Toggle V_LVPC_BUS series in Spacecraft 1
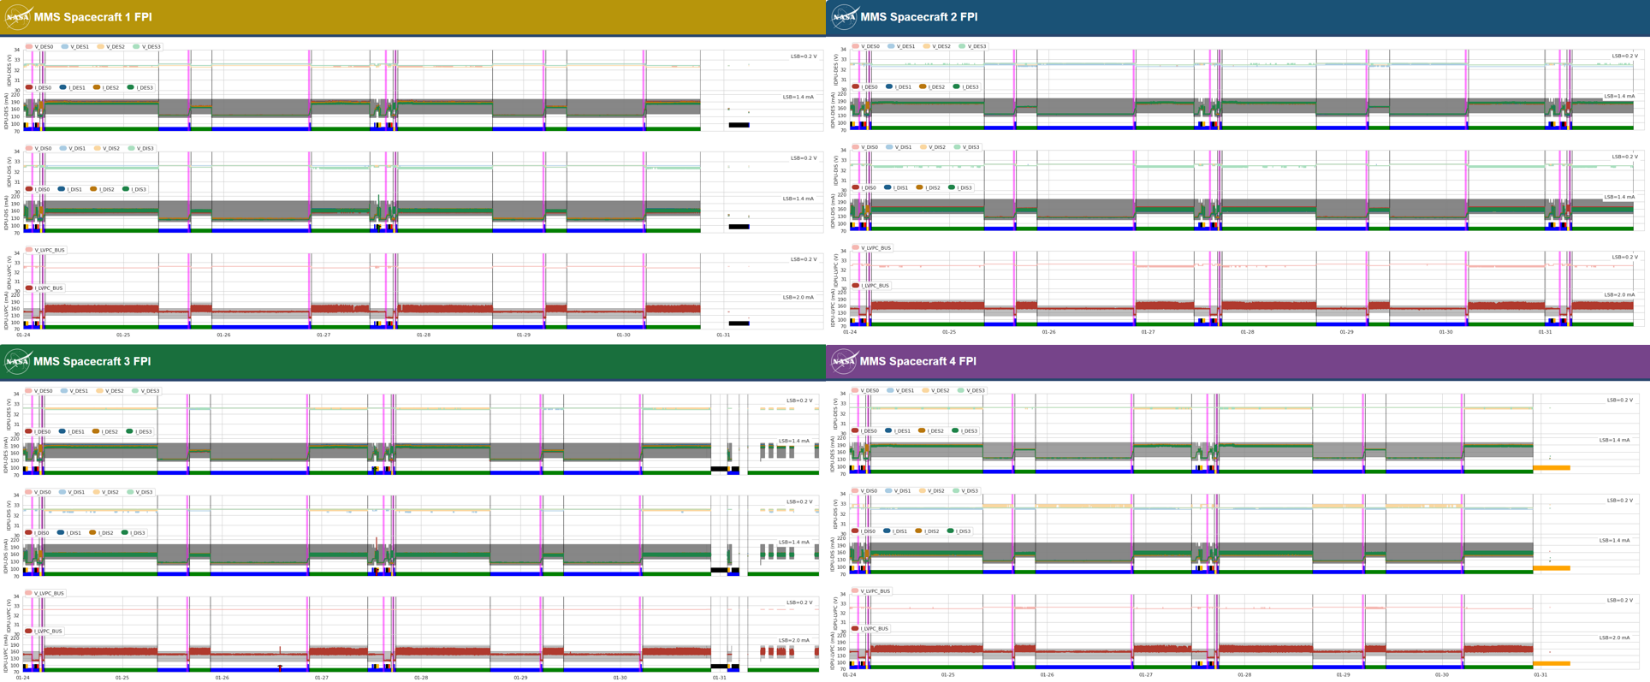Image resolution: width=1650 pixels, height=682 pixels. click(x=46, y=250)
